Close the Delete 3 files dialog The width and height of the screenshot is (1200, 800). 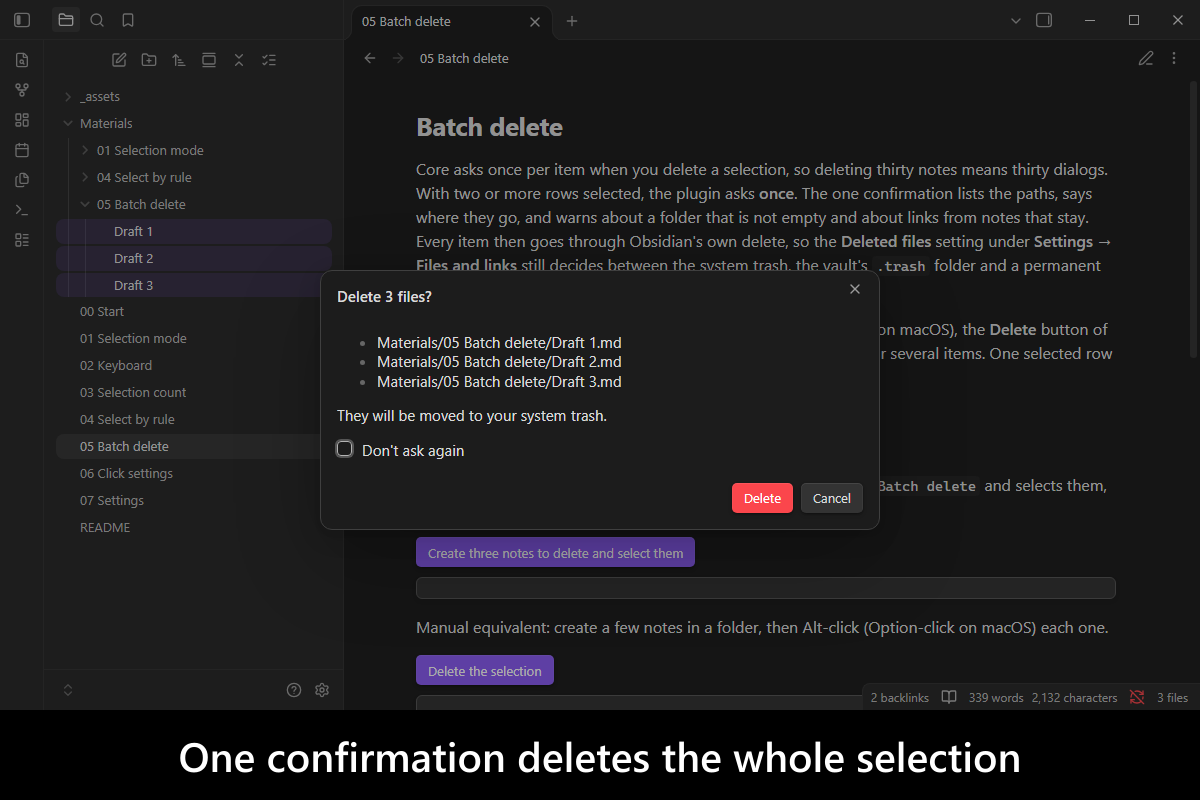854,289
